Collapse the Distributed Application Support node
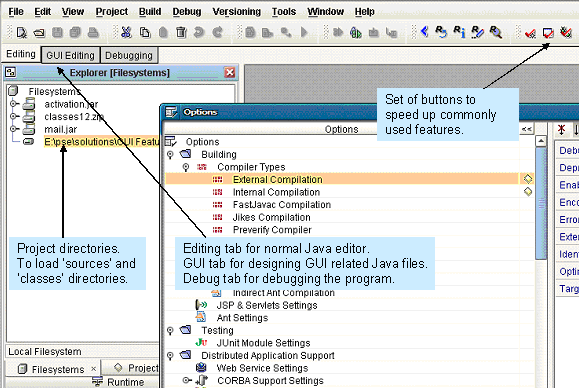Viewport: 579px width, 388px height. [x=170, y=356]
